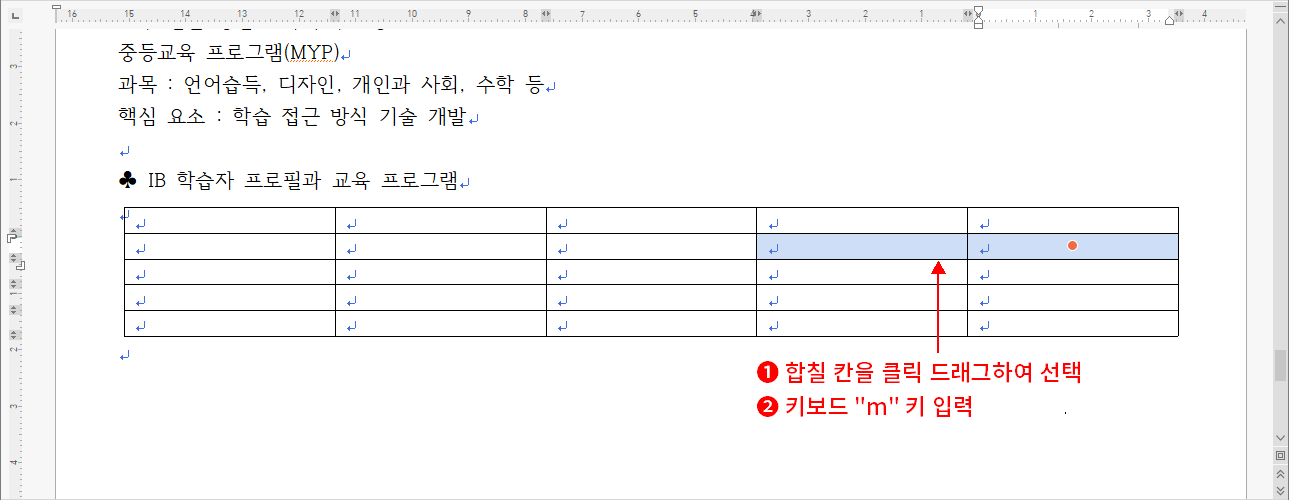This screenshot has height=500, width=1289.
Task: Select the left indent hourglass marker on ruler
Action: point(978,15)
